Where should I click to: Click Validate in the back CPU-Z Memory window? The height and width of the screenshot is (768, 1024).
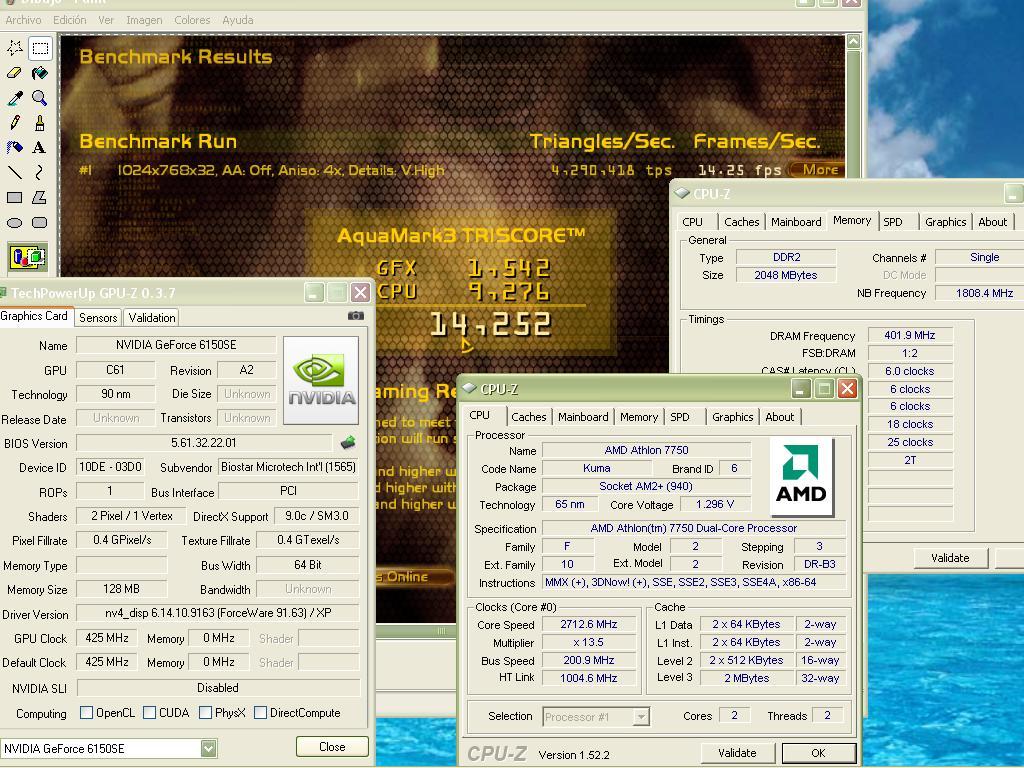[x=950, y=558]
